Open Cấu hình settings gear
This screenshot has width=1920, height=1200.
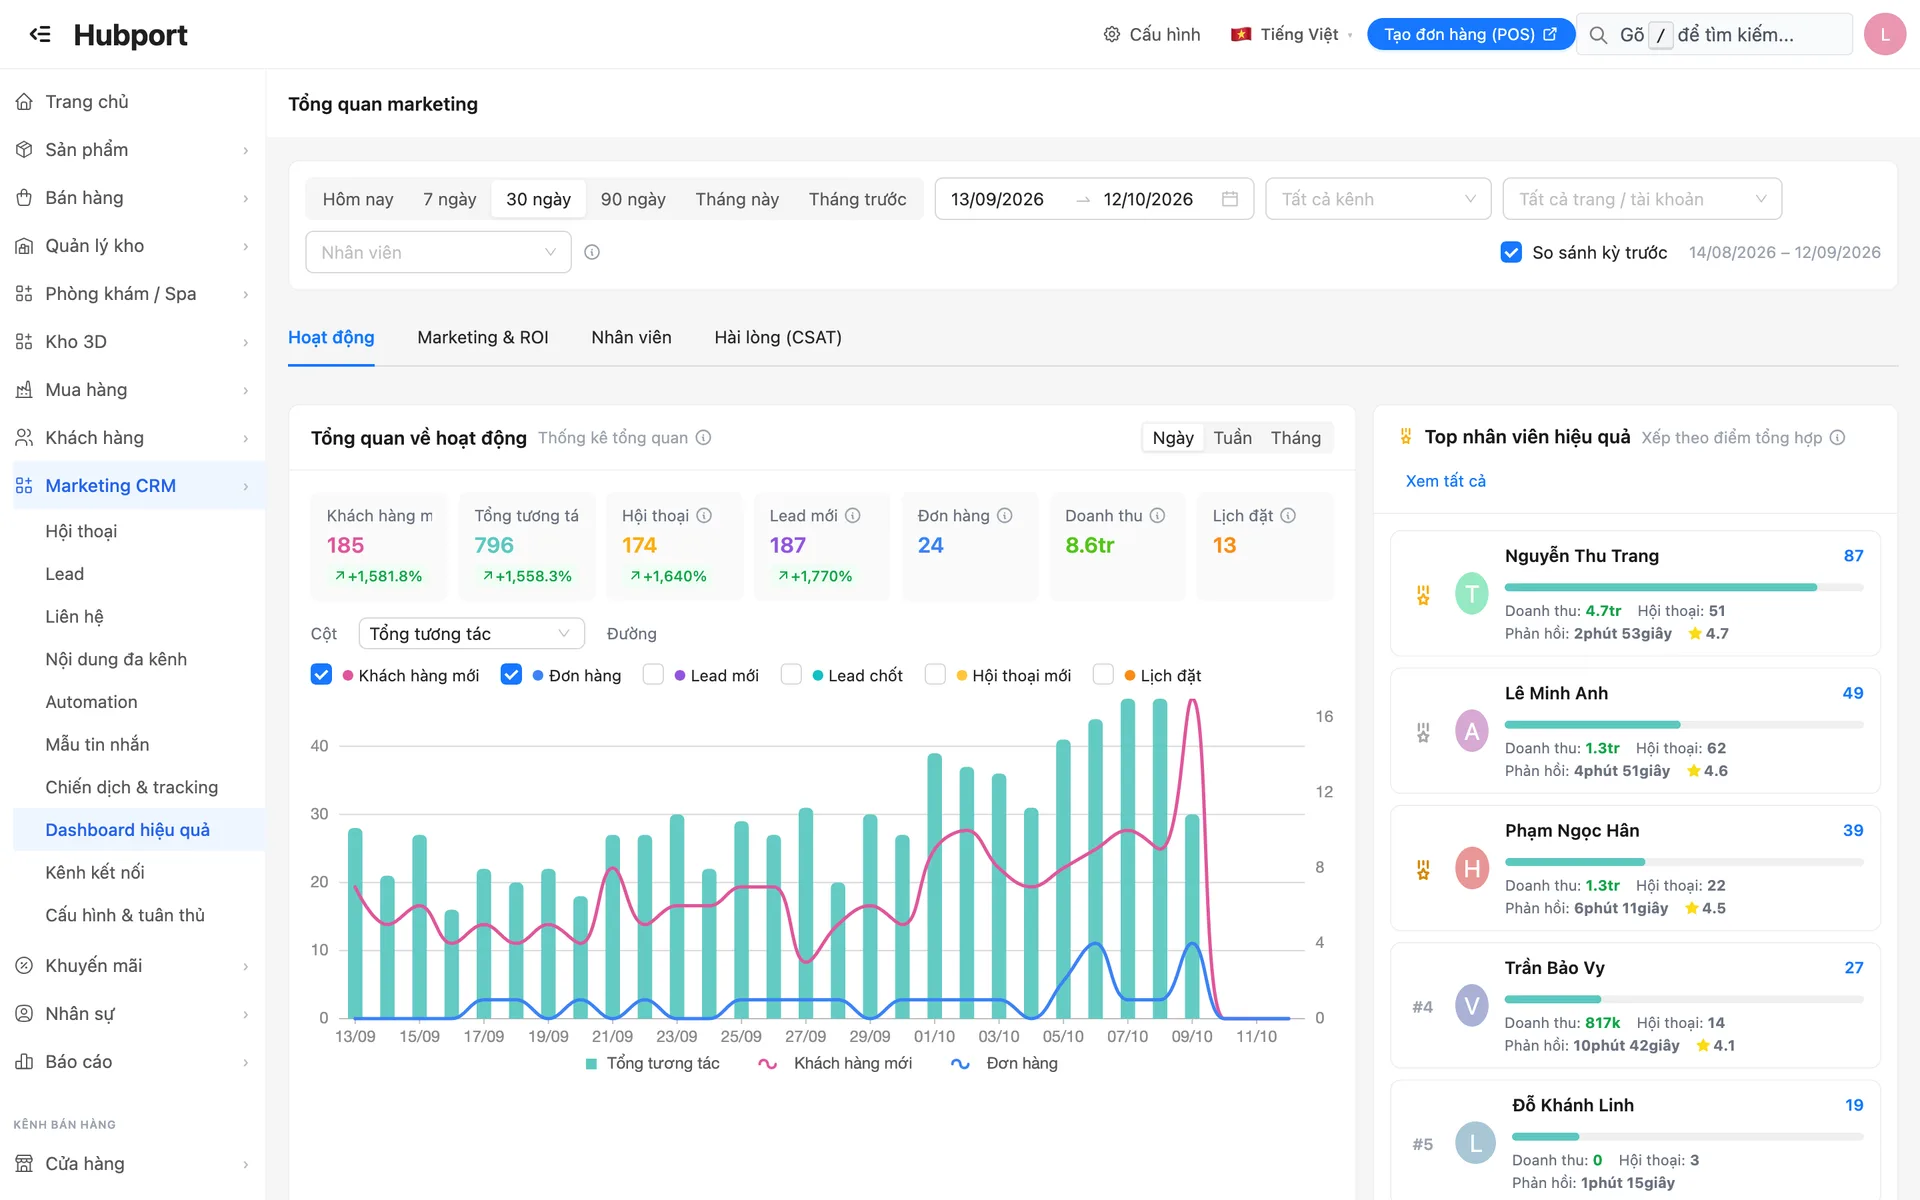coord(1111,34)
